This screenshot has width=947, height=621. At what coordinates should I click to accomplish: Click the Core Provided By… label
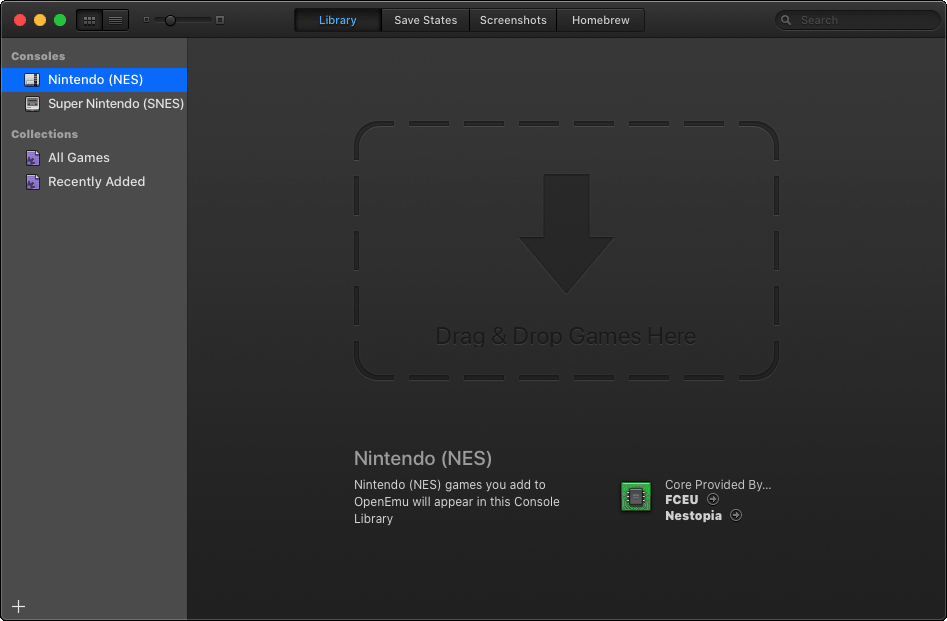[x=718, y=484]
